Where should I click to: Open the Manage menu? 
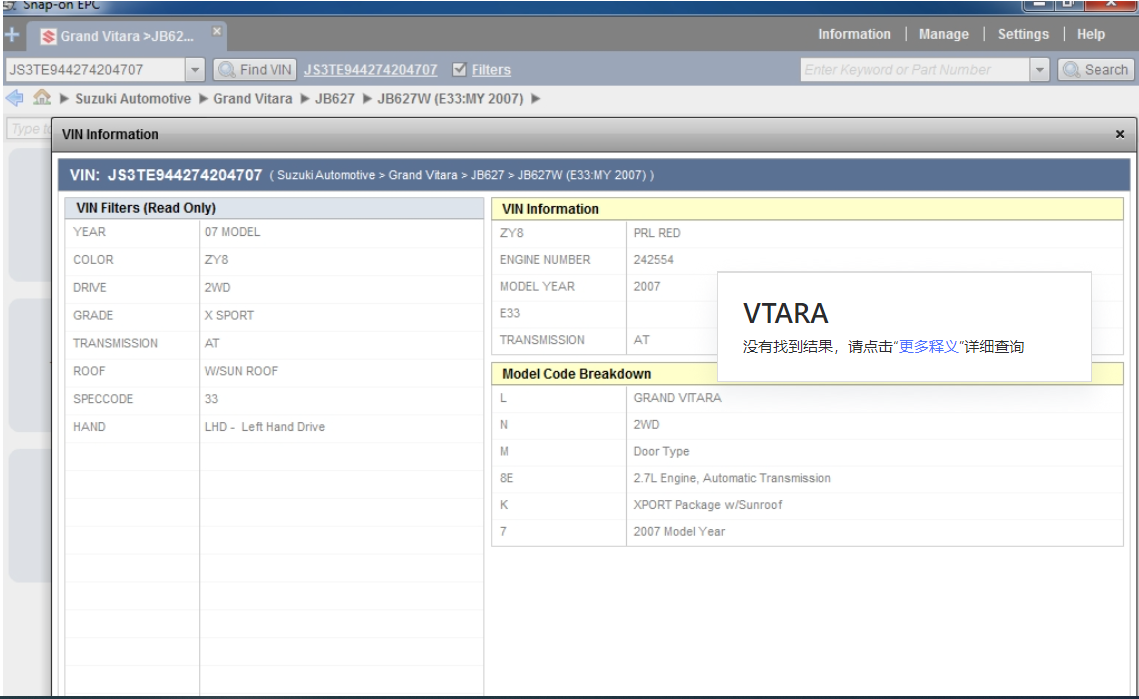(944, 34)
